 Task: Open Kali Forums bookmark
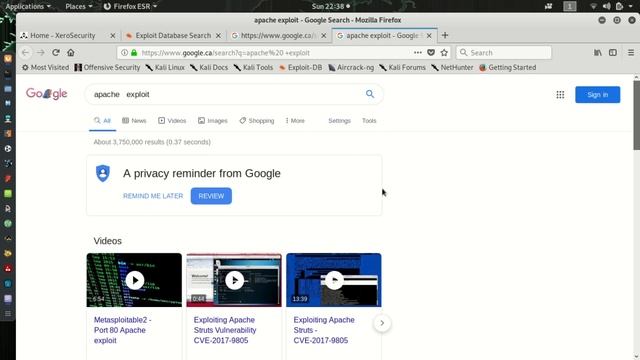coord(402,67)
